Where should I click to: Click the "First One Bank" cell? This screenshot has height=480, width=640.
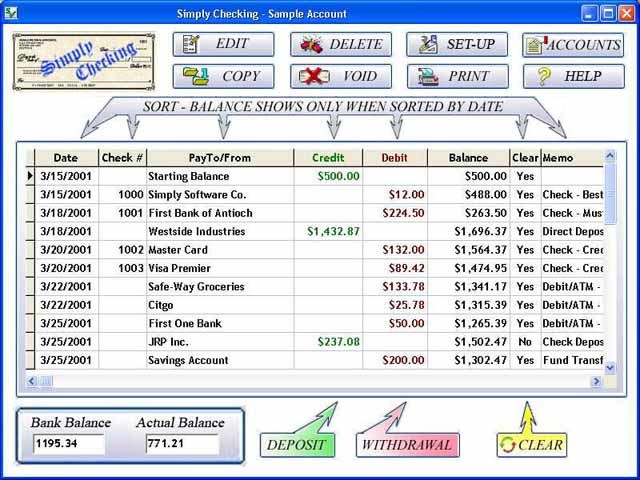coord(220,323)
